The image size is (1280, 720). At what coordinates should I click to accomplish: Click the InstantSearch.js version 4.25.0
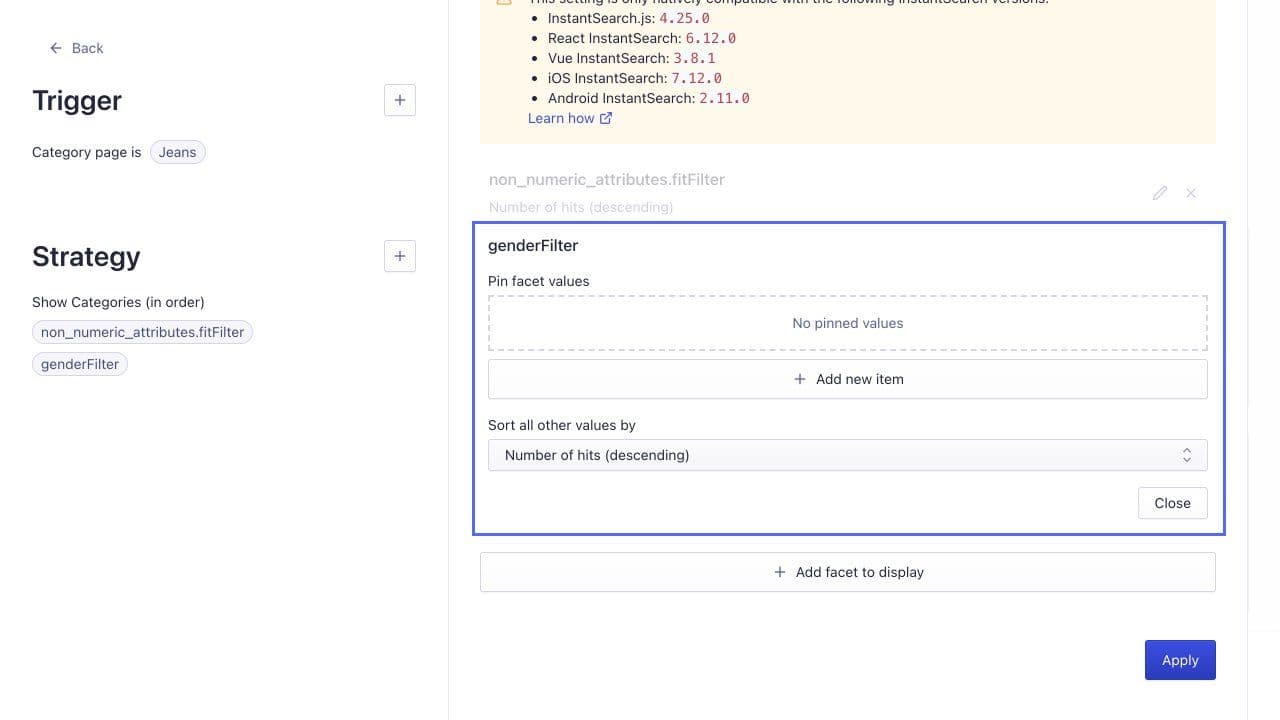[x=684, y=18]
